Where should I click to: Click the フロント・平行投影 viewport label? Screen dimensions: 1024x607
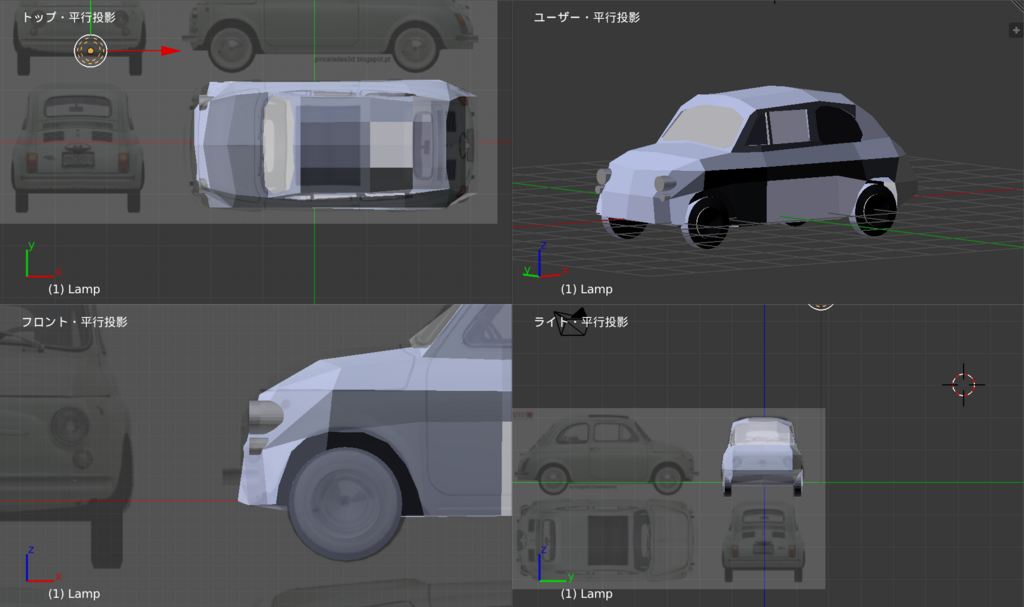pyautogui.click(x=74, y=322)
